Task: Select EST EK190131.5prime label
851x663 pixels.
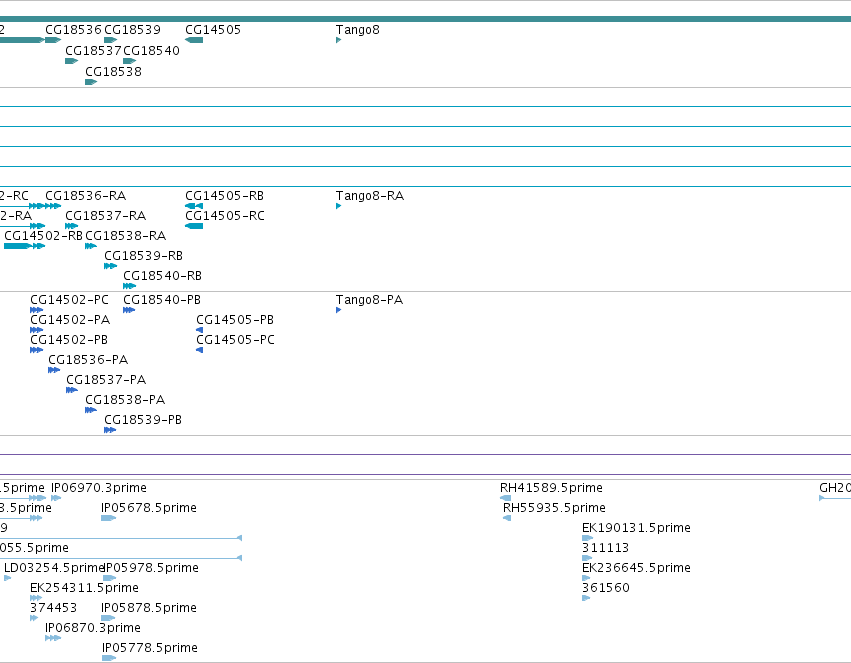Action: pyautogui.click(x=637, y=528)
